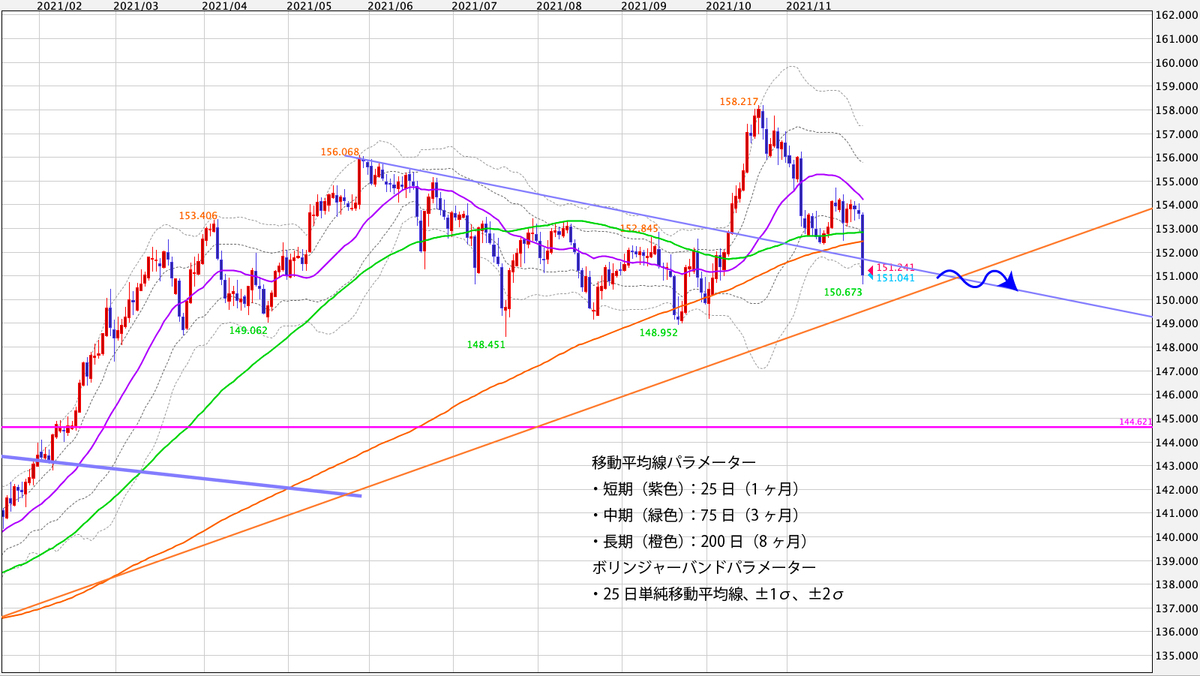Click the 146.000 price axis label
Viewport: 1200px width, 676px height.
coord(1176,395)
